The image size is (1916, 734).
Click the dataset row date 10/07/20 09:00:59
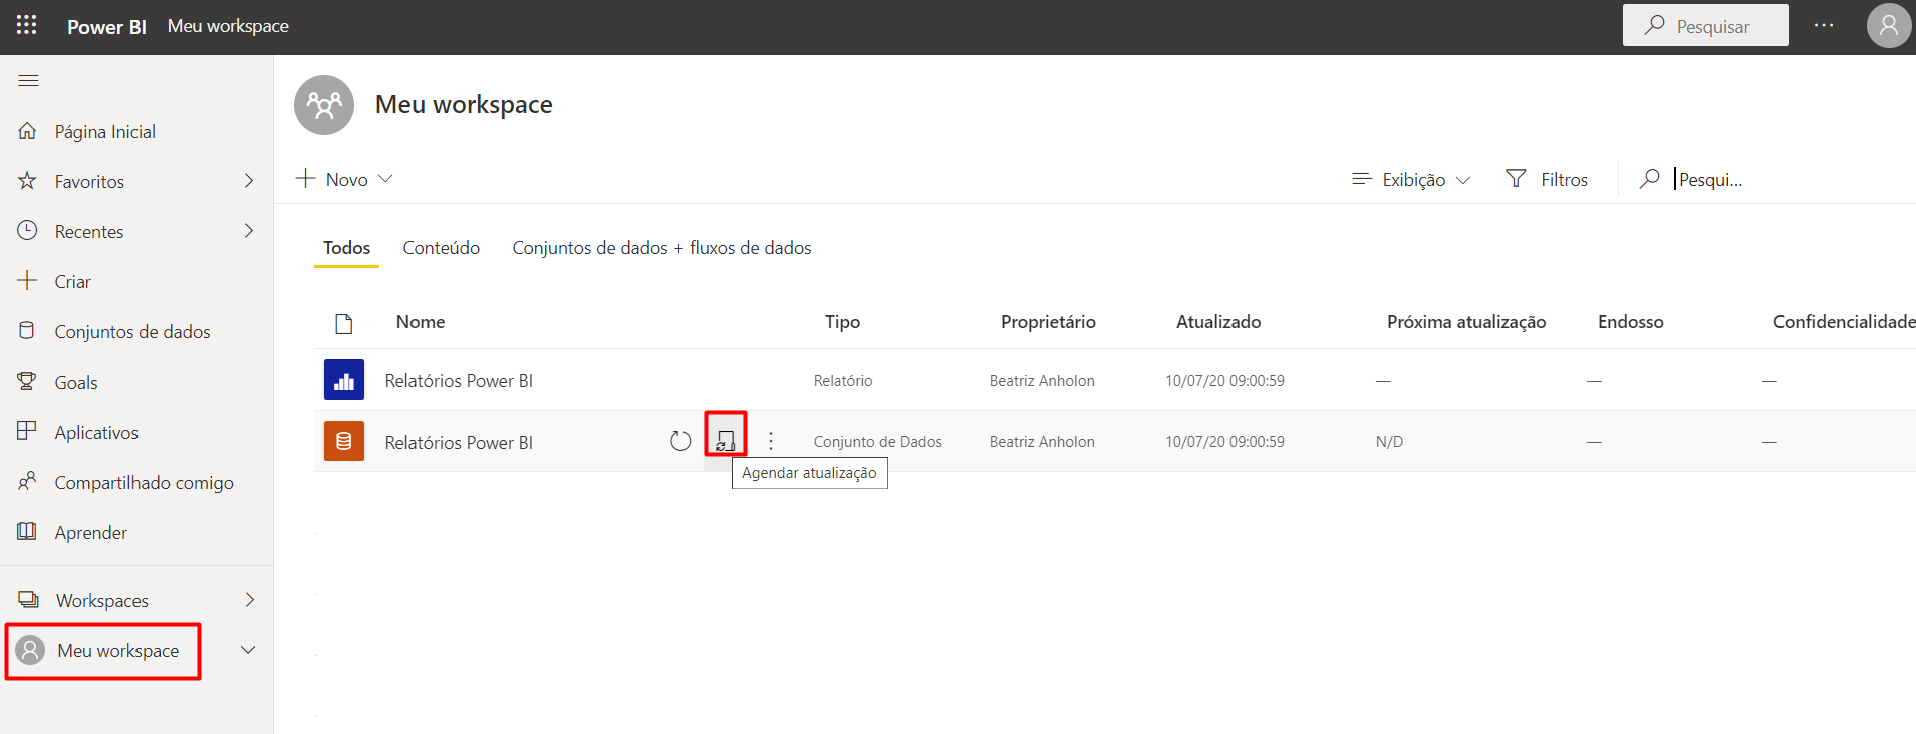click(x=1225, y=442)
